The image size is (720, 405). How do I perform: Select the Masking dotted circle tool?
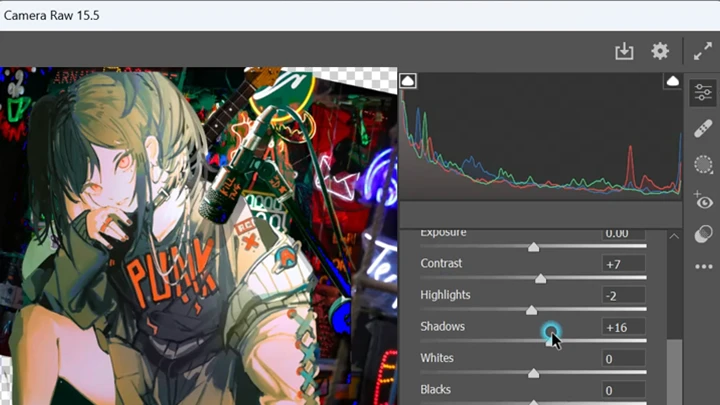pos(703,164)
